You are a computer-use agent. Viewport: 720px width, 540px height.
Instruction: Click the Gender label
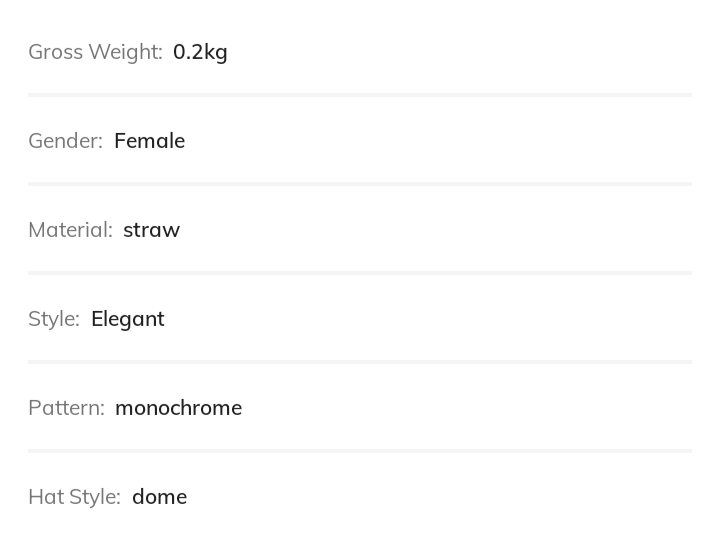(x=65, y=141)
